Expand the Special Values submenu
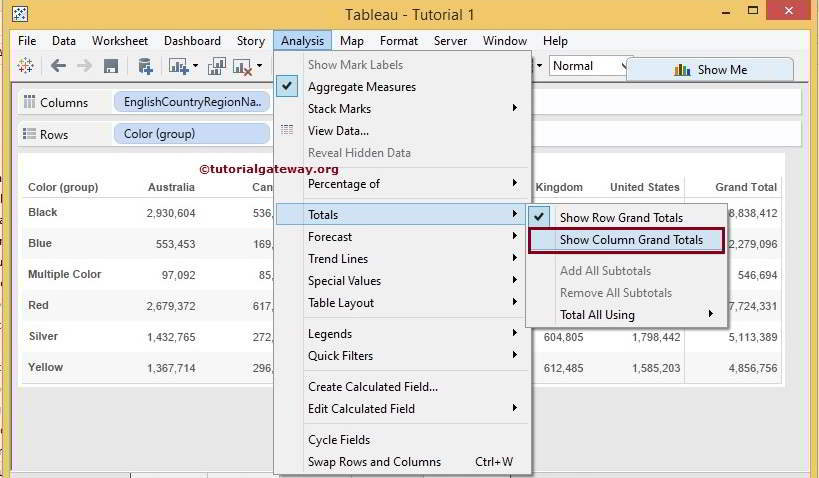Screen dimensions: 819x478 515,280
